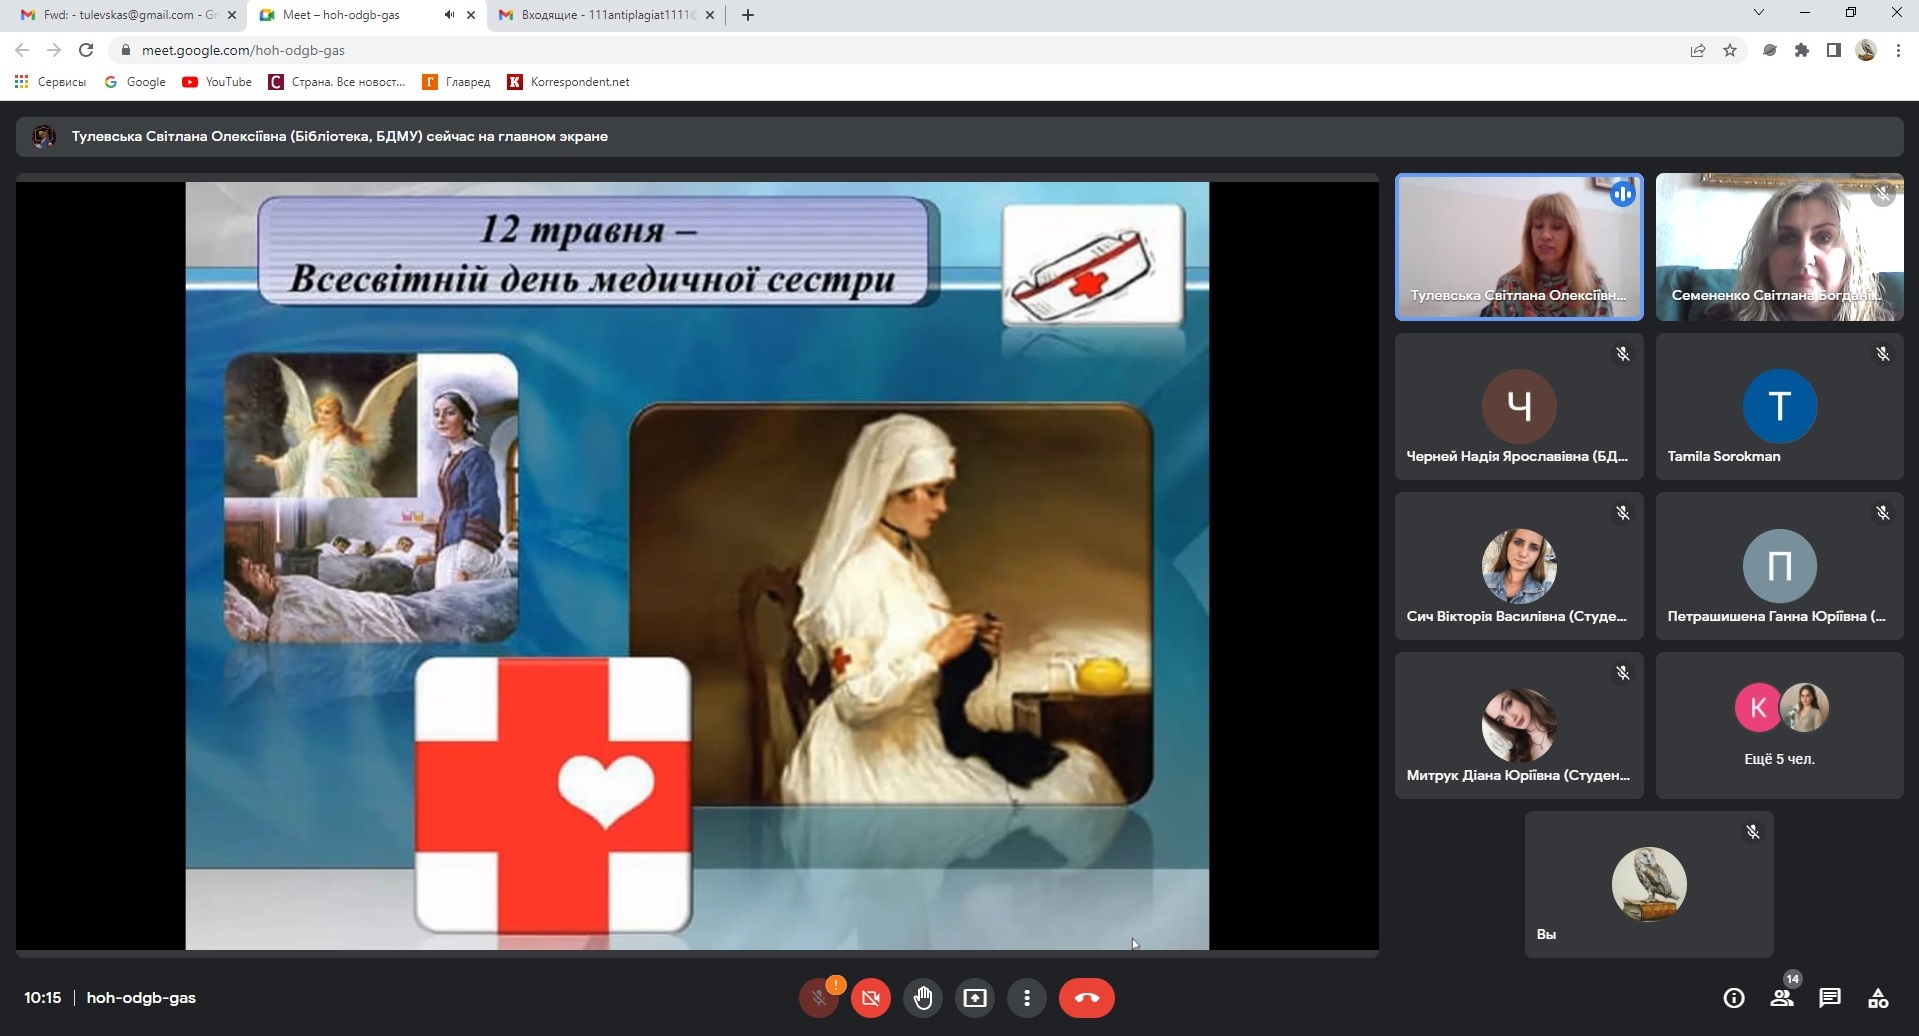Screen dimensions: 1919x1036
Task: Open the browser side panel
Action: [x=1834, y=50]
